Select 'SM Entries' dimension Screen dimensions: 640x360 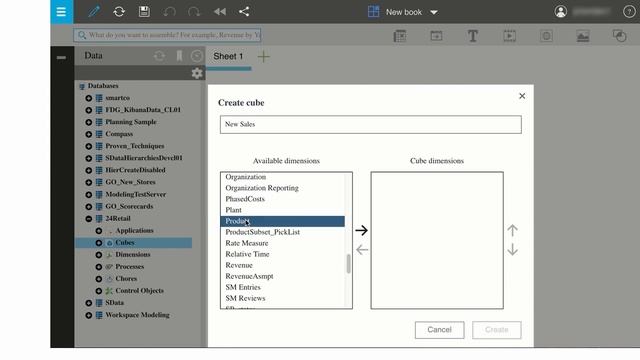pos(243,287)
